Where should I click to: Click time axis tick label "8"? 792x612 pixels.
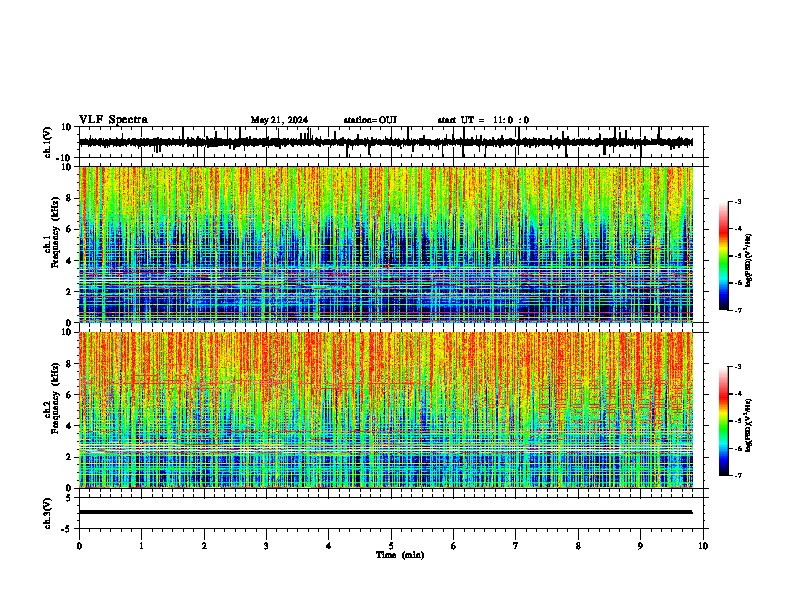578,546
